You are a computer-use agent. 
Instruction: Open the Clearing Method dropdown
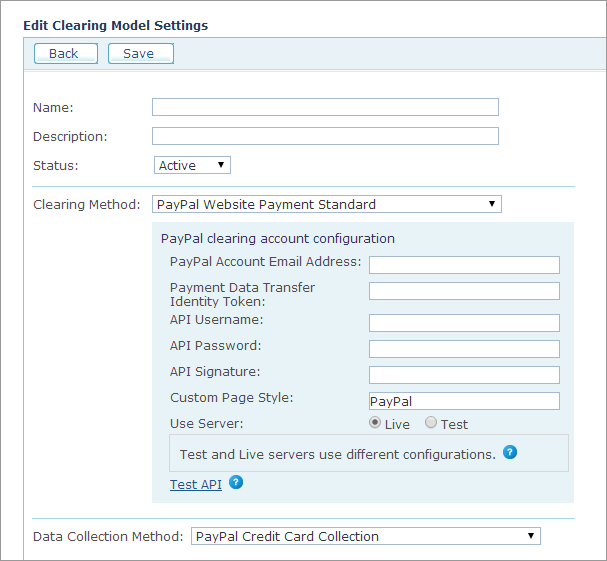coord(327,204)
